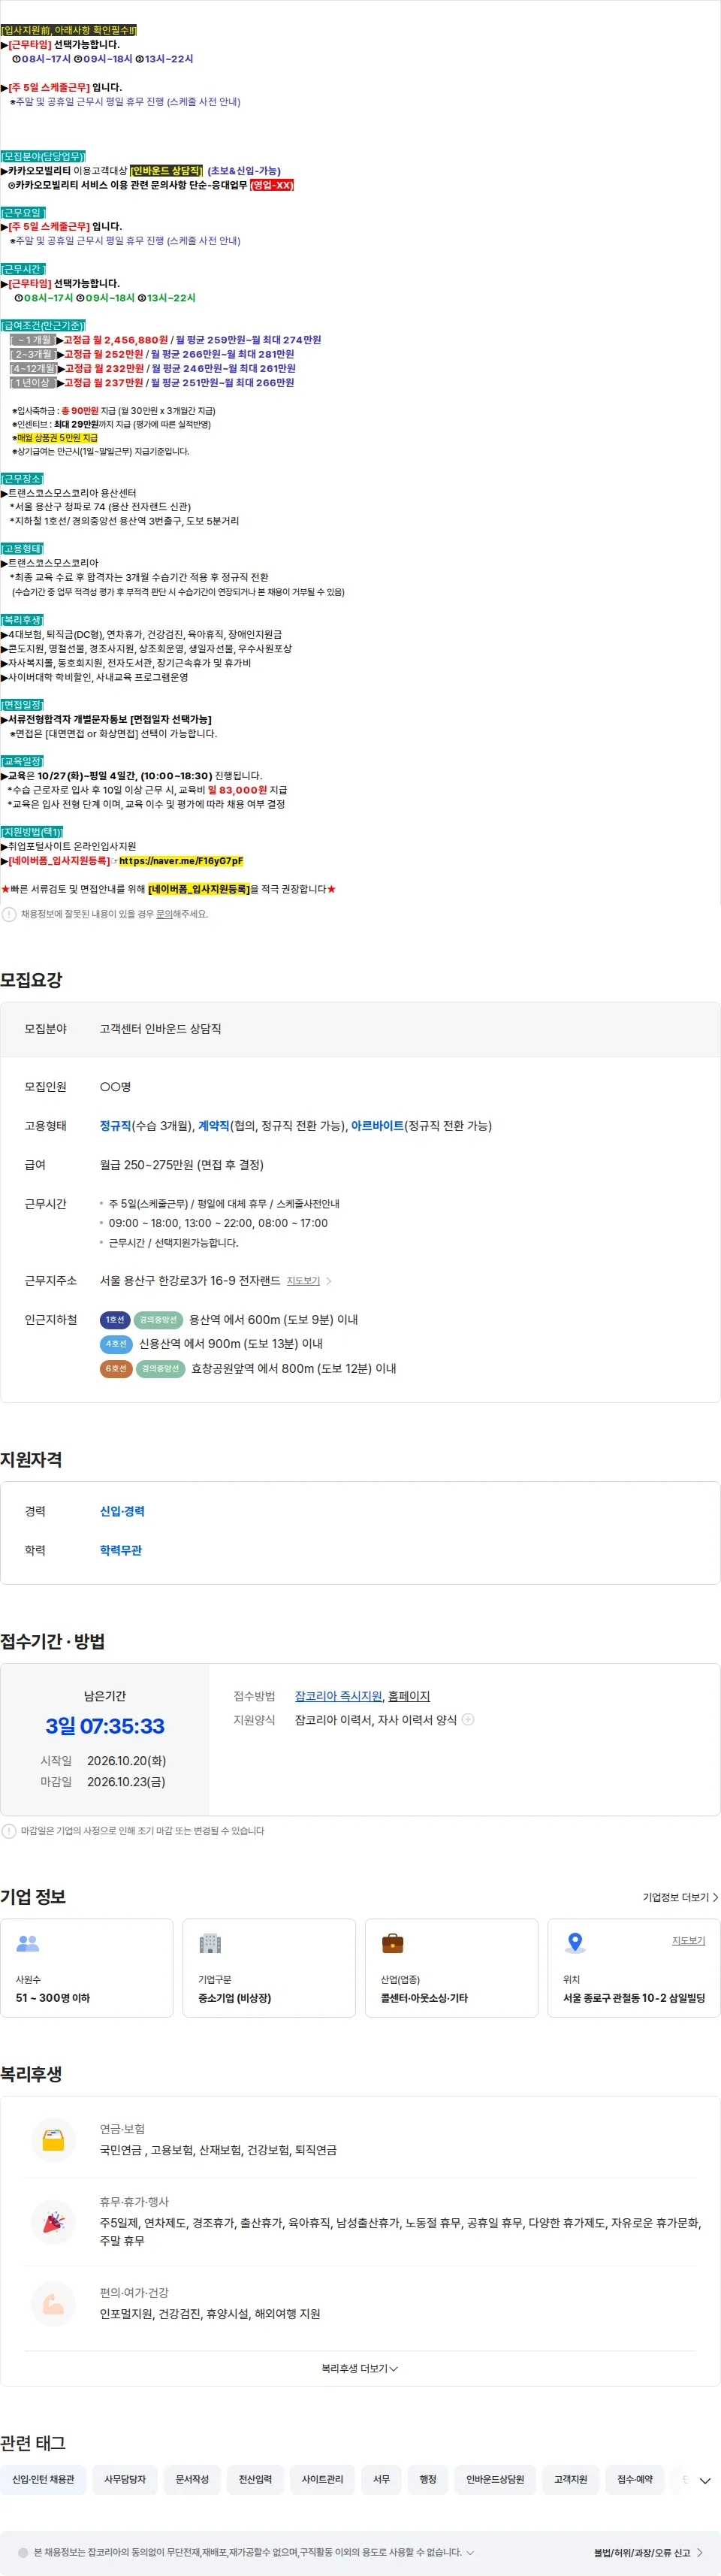Click the 1호선 subway badge
The width and height of the screenshot is (721, 2576).
tap(115, 1320)
